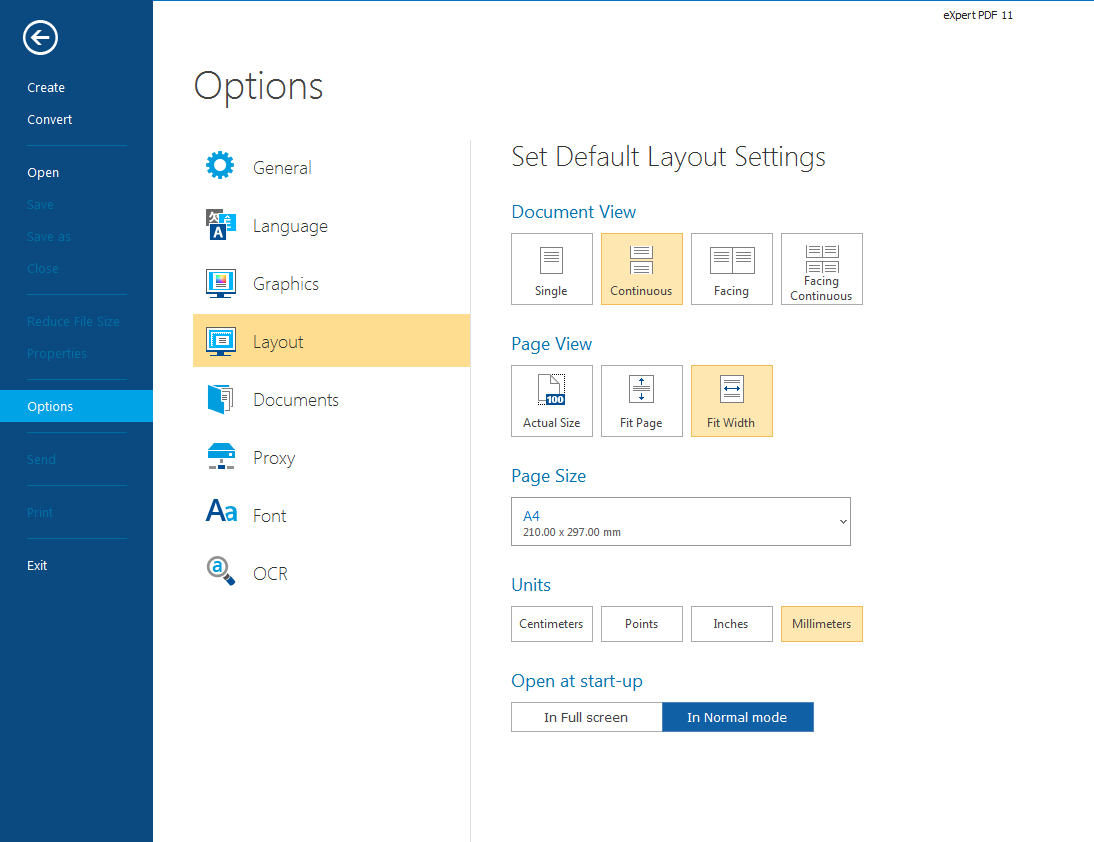
Task: Select Options in the left sidebar
Action: coord(76,406)
